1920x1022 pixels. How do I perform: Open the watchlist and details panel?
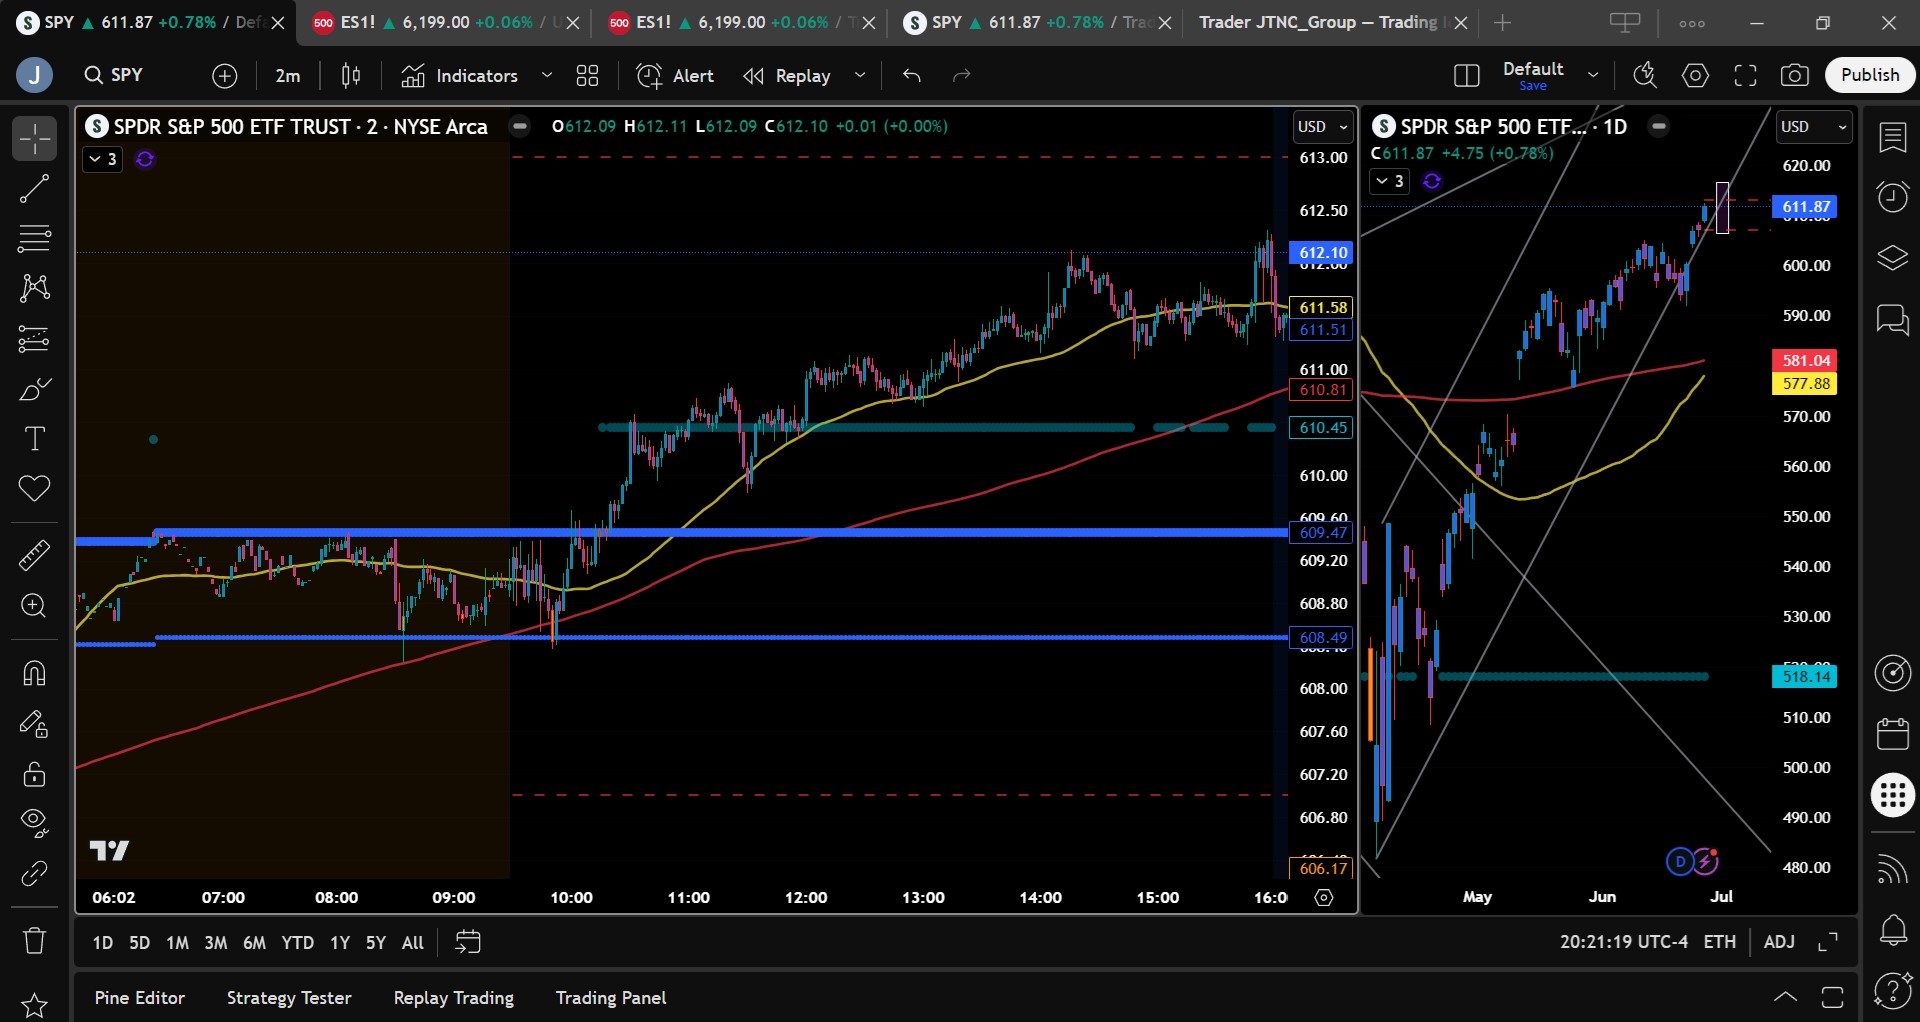pos(1892,138)
